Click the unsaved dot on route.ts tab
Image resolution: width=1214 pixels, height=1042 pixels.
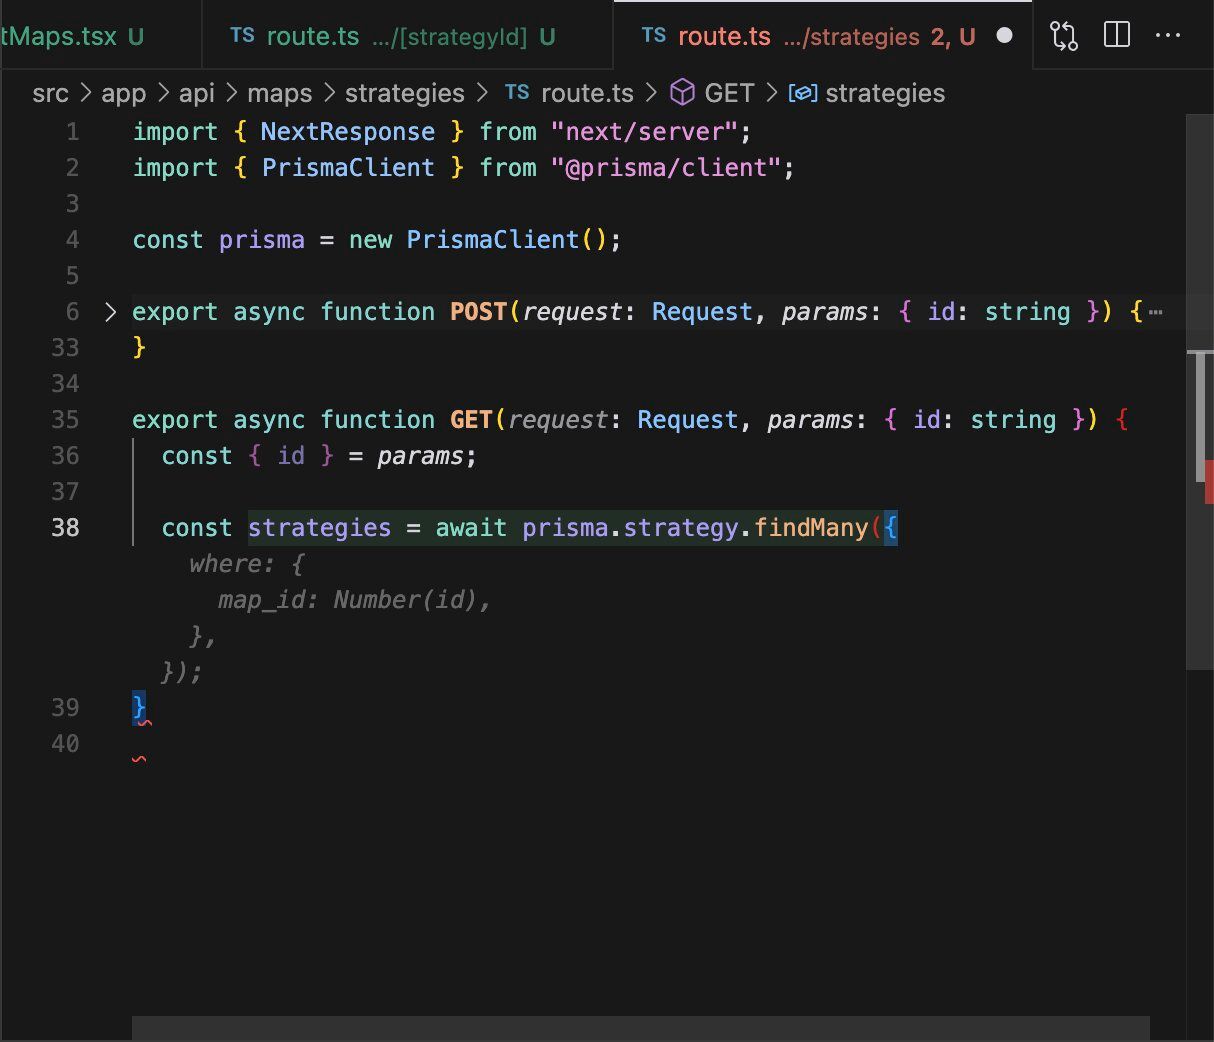[1005, 36]
